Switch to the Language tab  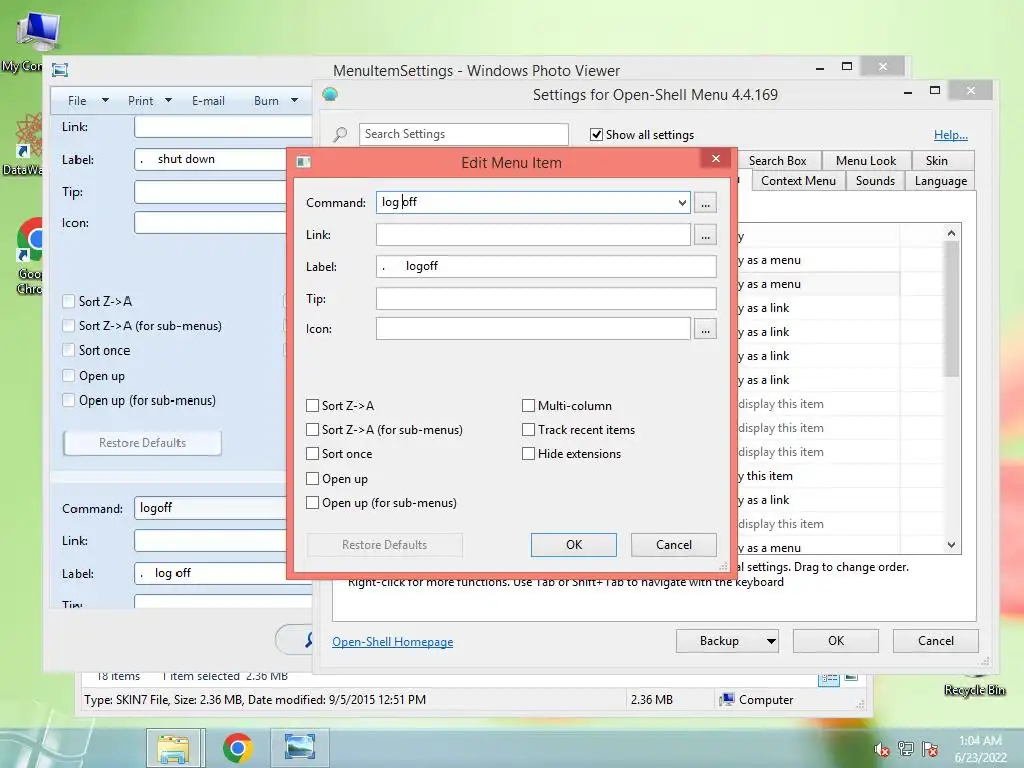(940, 181)
